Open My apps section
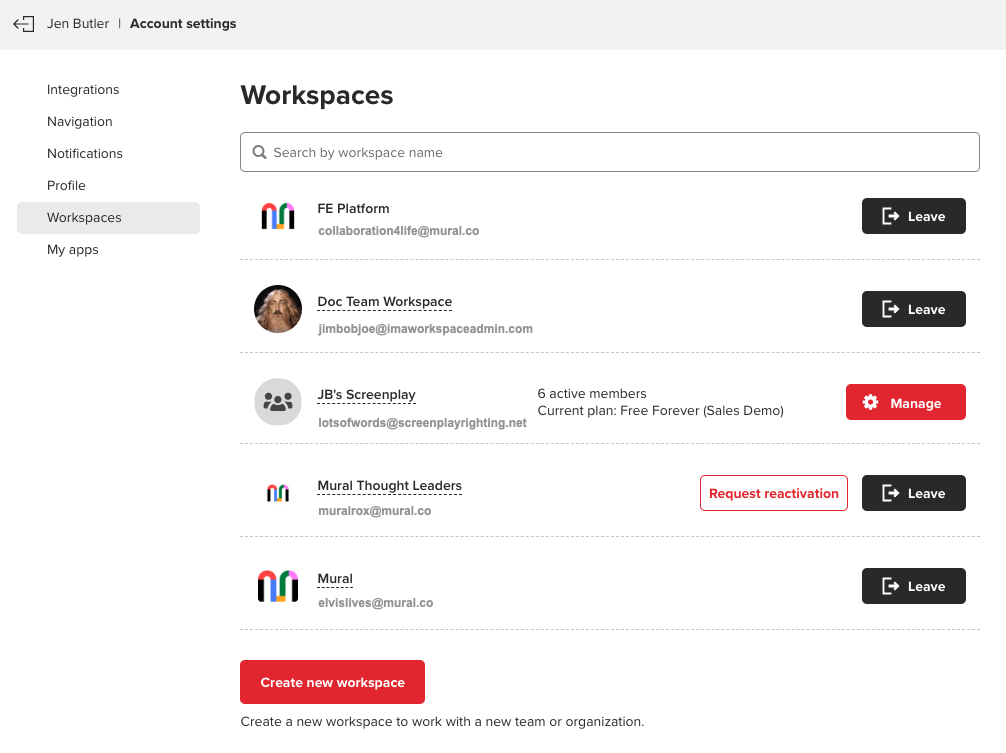Viewport: 1006px width, 753px height. coord(73,250)
